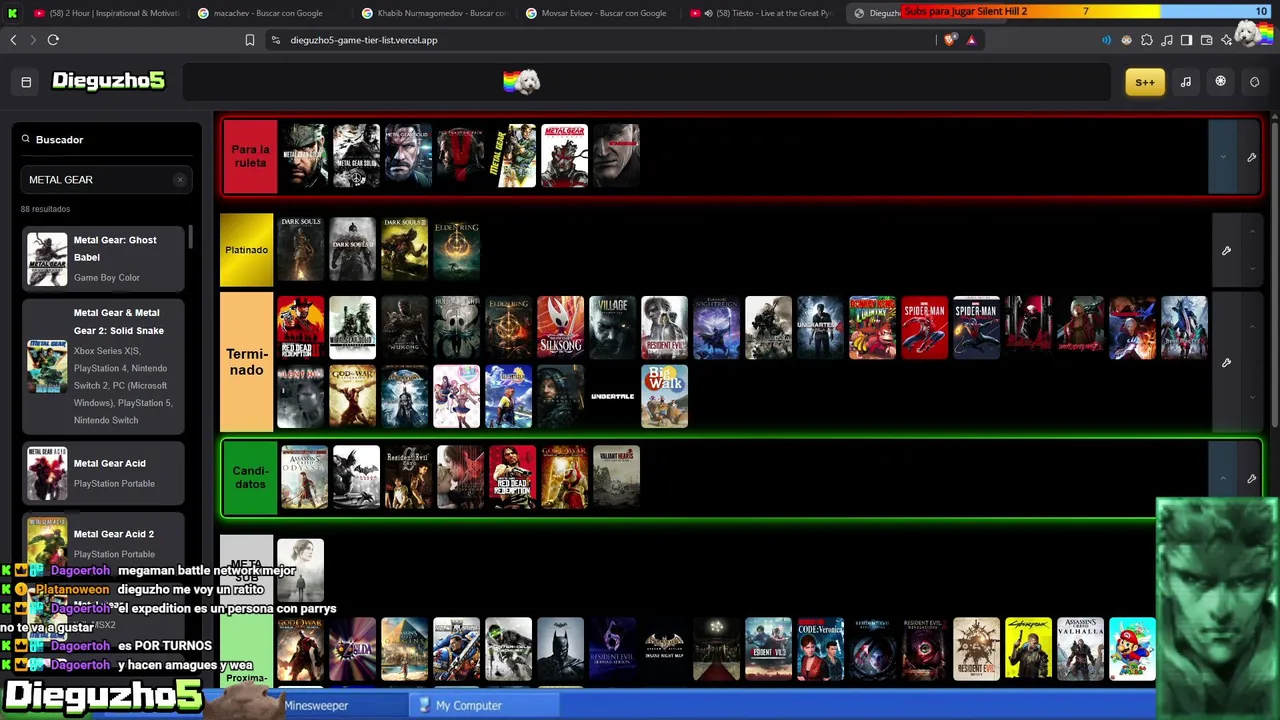Clear the search field with the X icon
Image resolution: width=1280 pixels, height=720 pixels.
pos(180,180)
